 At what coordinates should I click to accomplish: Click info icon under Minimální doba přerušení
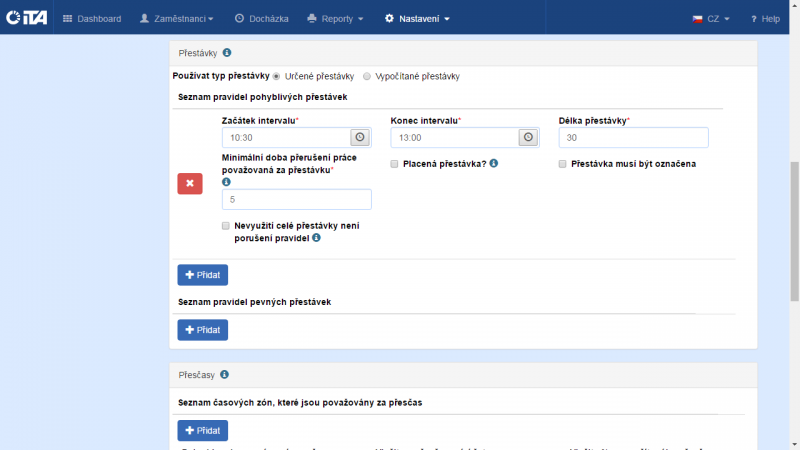[226, 183]
